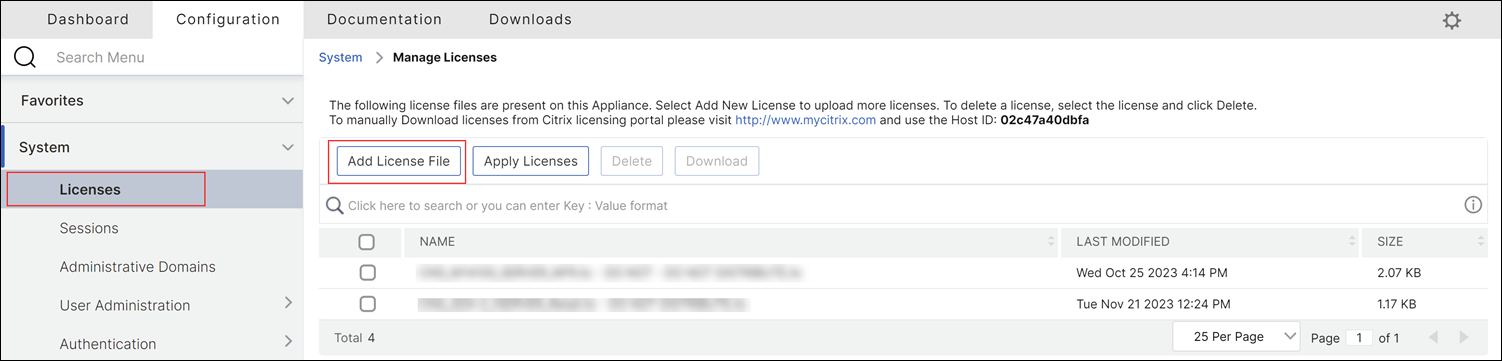The image size is (1502, 361).
Task: Click the 1.17 KB size cell
Action: tap(1397, 303)
